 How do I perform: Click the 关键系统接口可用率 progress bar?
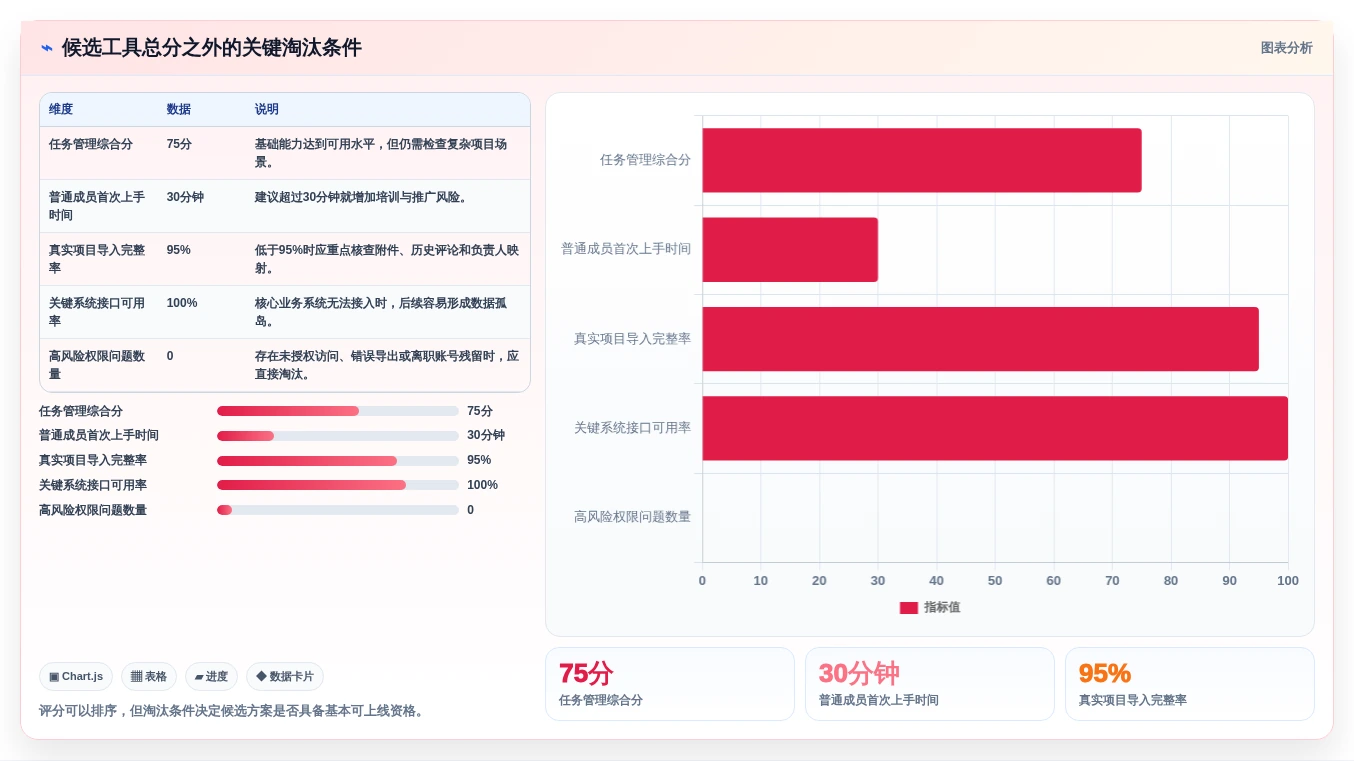[x=338, y=485]
